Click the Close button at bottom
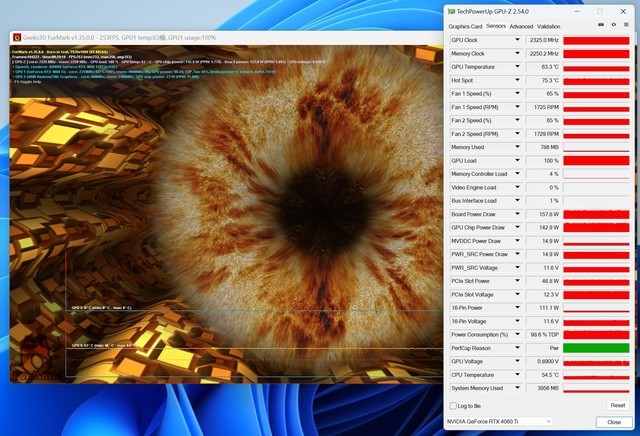 pos(614,422)
